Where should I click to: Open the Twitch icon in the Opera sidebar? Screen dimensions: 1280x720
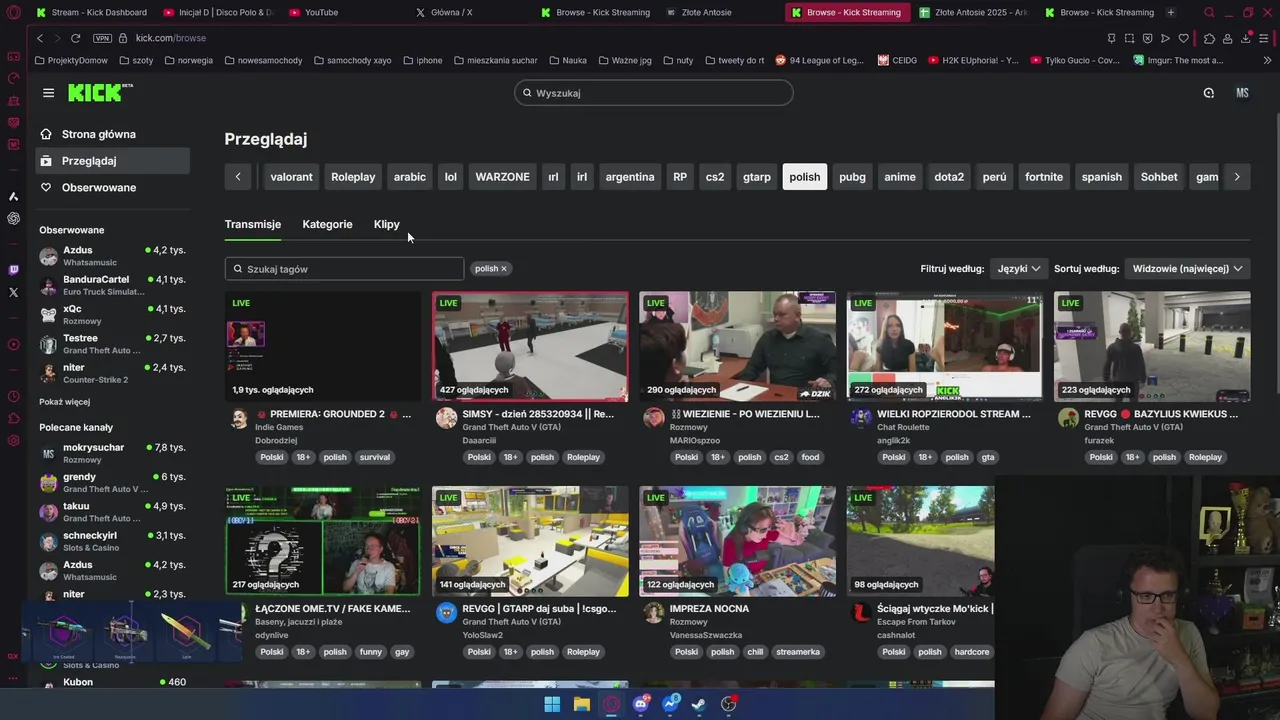pos(13,270)
